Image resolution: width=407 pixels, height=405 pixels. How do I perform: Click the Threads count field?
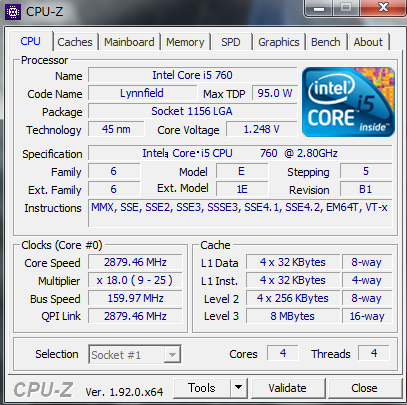(x=374, y=353)
